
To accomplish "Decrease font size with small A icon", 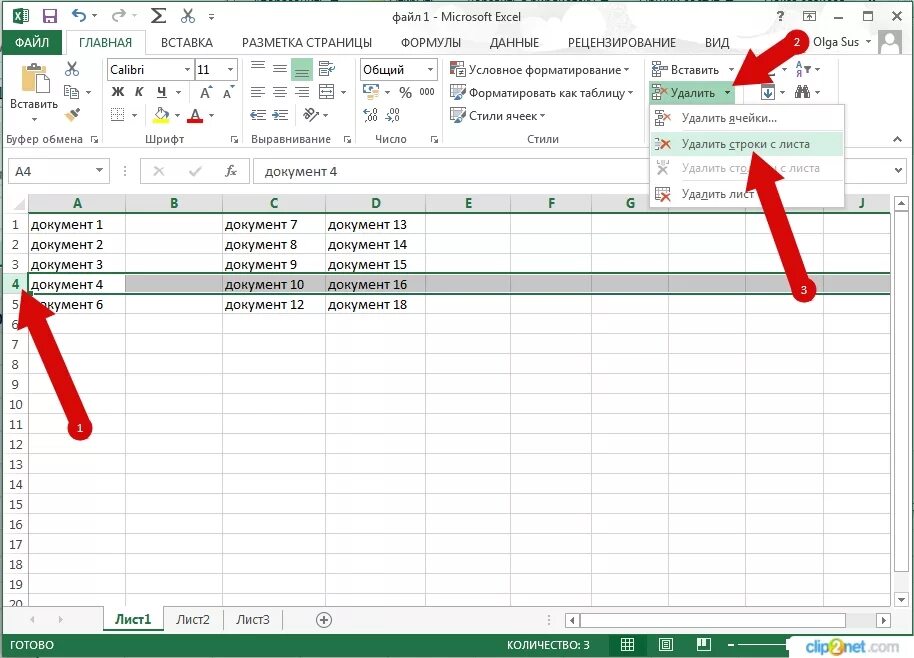I will click(x=228, y=92).
